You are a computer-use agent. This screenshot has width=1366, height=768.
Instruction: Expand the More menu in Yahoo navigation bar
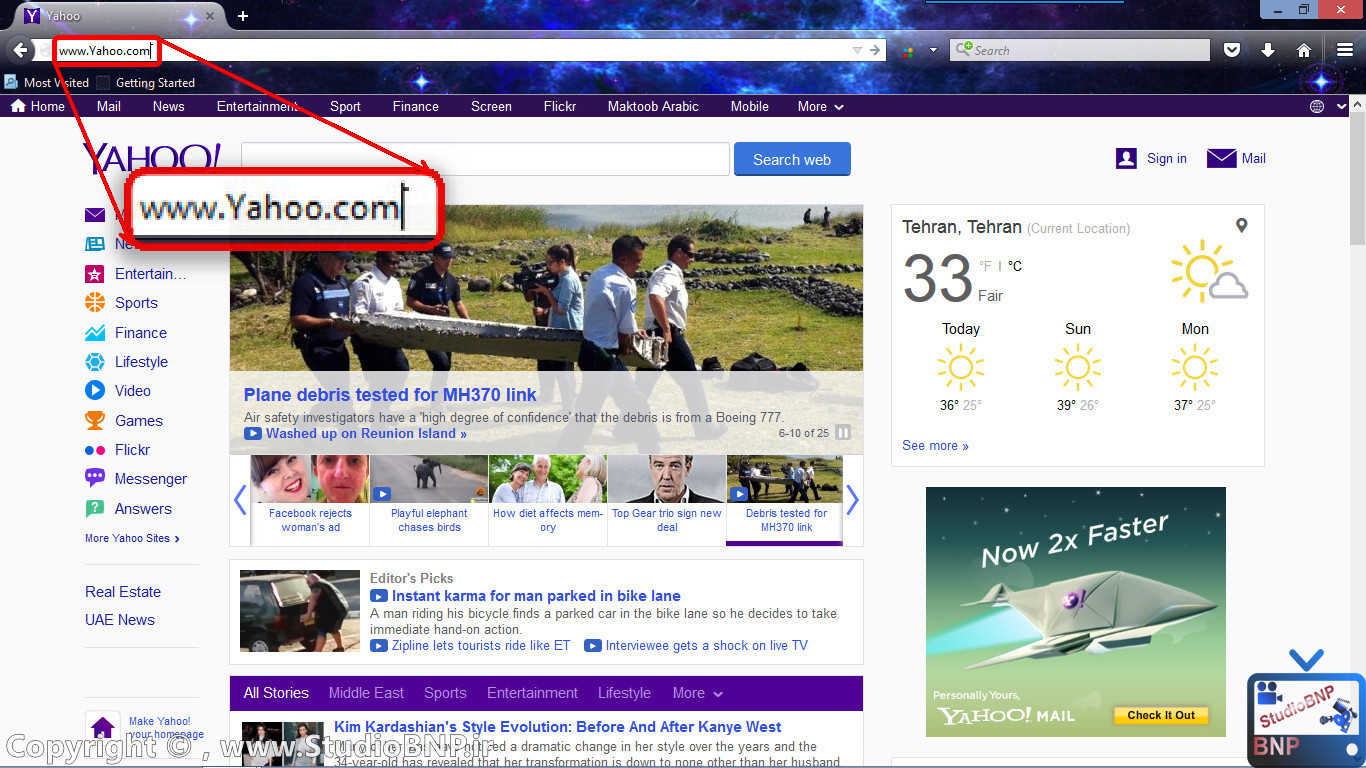click(820, 106)
